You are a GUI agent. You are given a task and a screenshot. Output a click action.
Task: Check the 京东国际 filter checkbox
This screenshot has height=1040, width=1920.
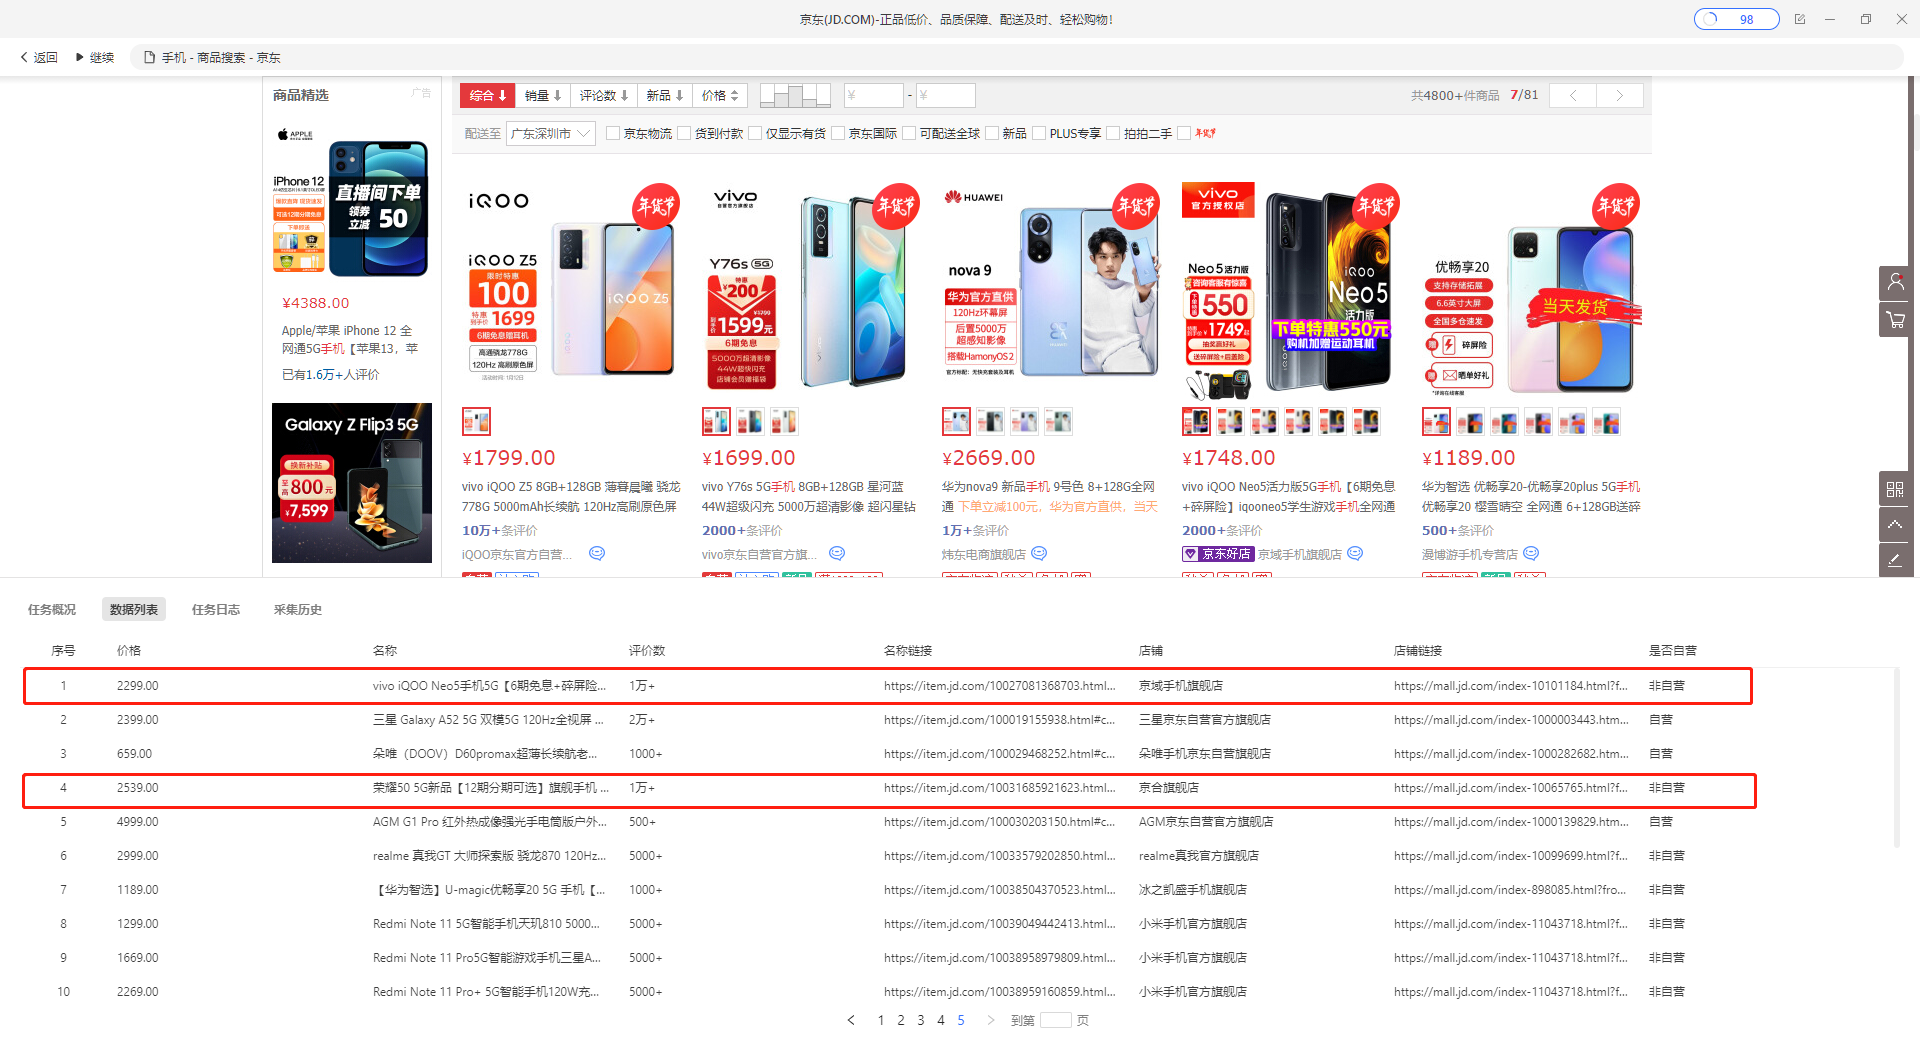click(x=838, y=133)
